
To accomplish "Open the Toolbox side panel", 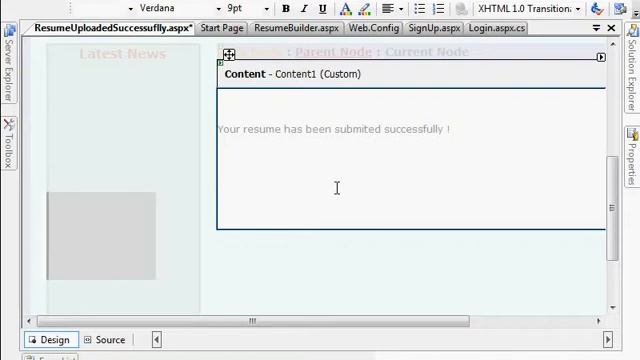I will click(9, 143).
